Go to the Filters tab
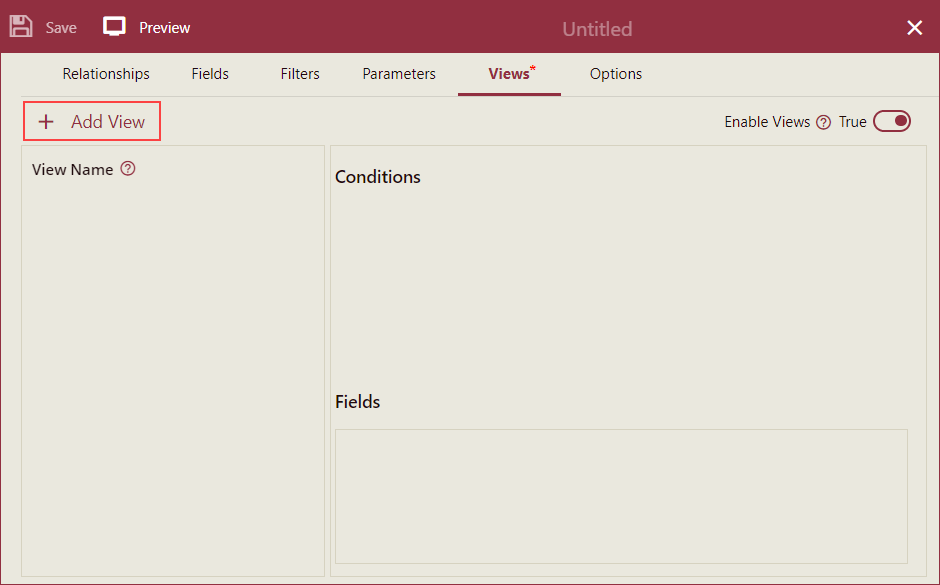Screen dimensions: 940x585 [300, 74]
